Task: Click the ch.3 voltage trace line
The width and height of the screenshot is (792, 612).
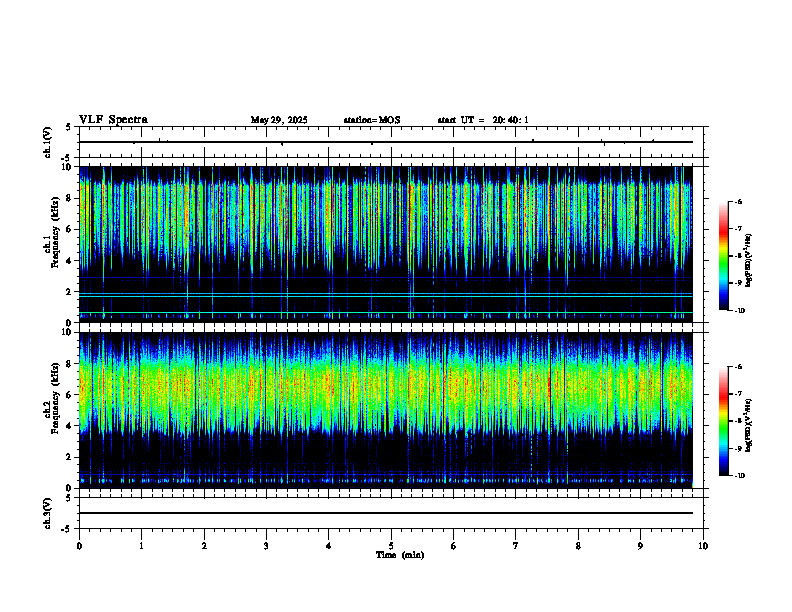Action: [x=385, y=513]
